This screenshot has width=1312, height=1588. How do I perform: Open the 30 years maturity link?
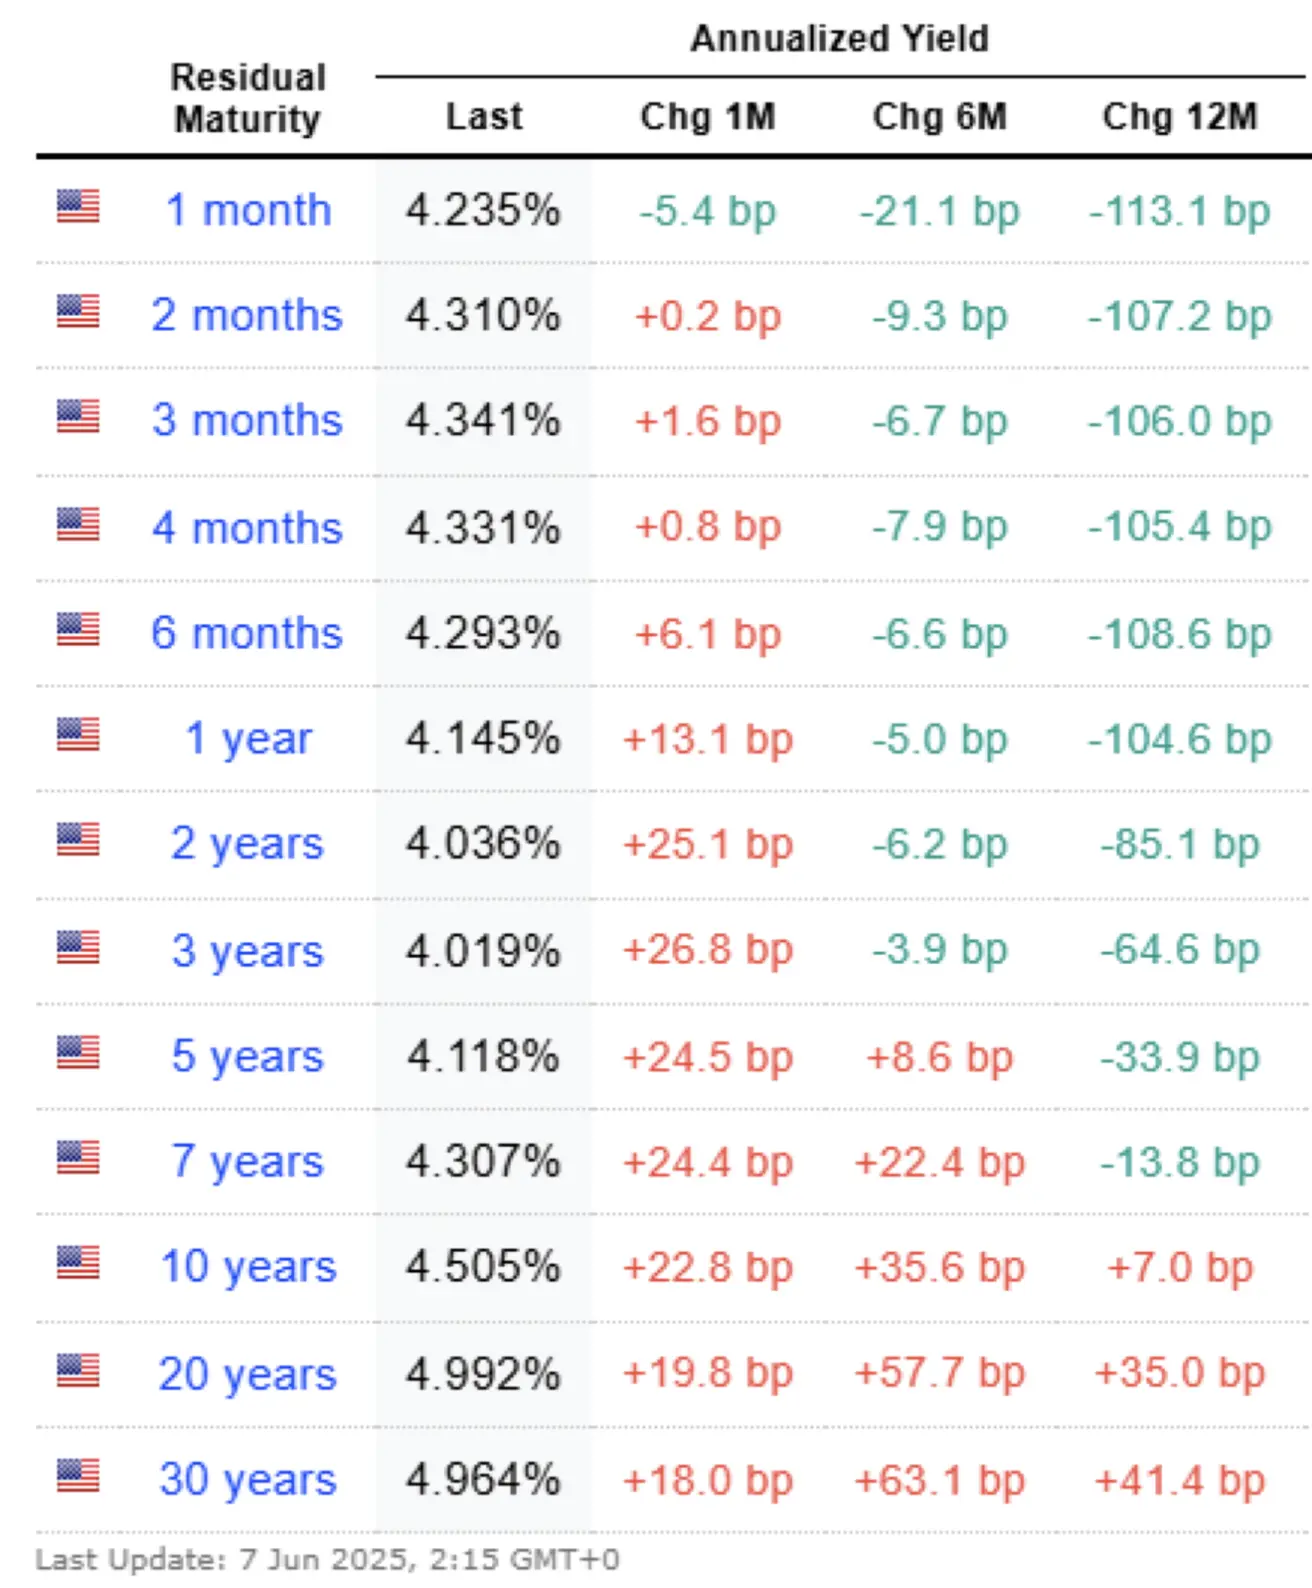[248, 1480]
